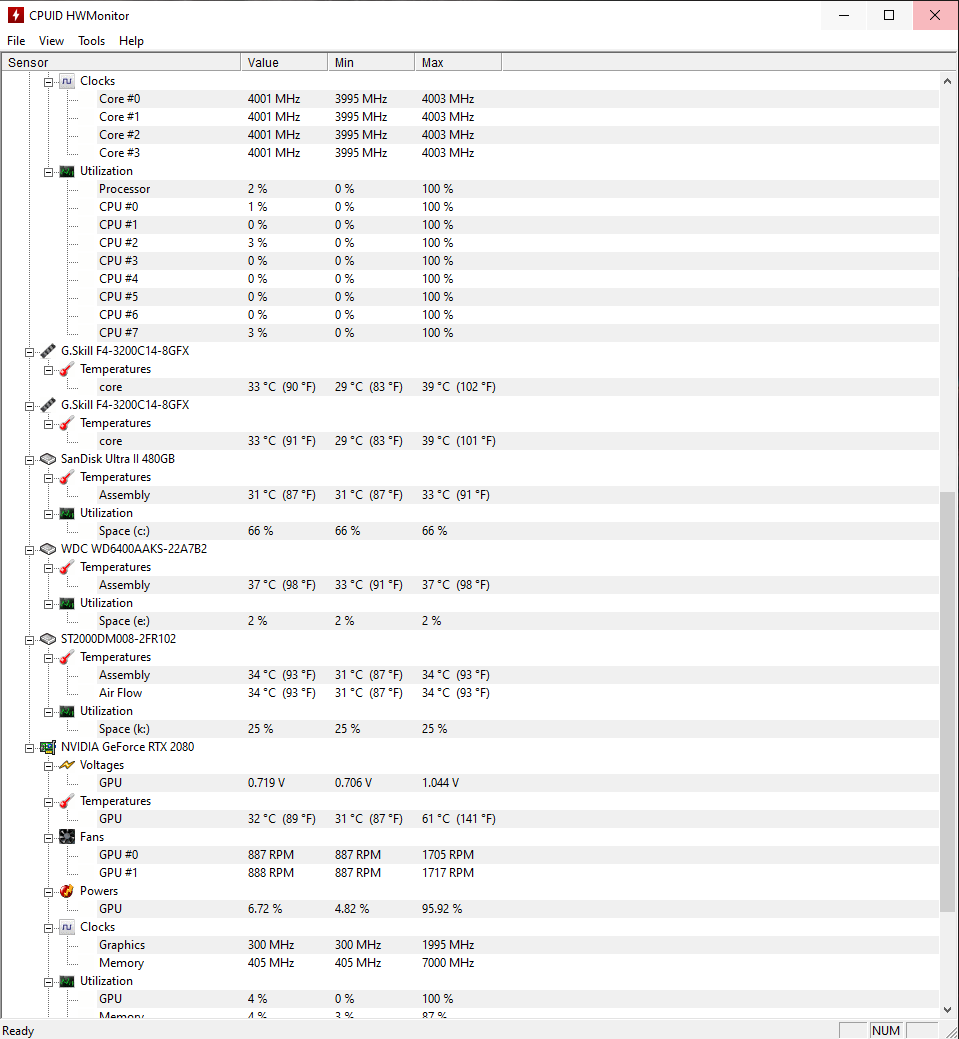959x1039 pixels.
Task: Click the second G.Skill Temperatures thermometer icon
Action: coord(67,423)
